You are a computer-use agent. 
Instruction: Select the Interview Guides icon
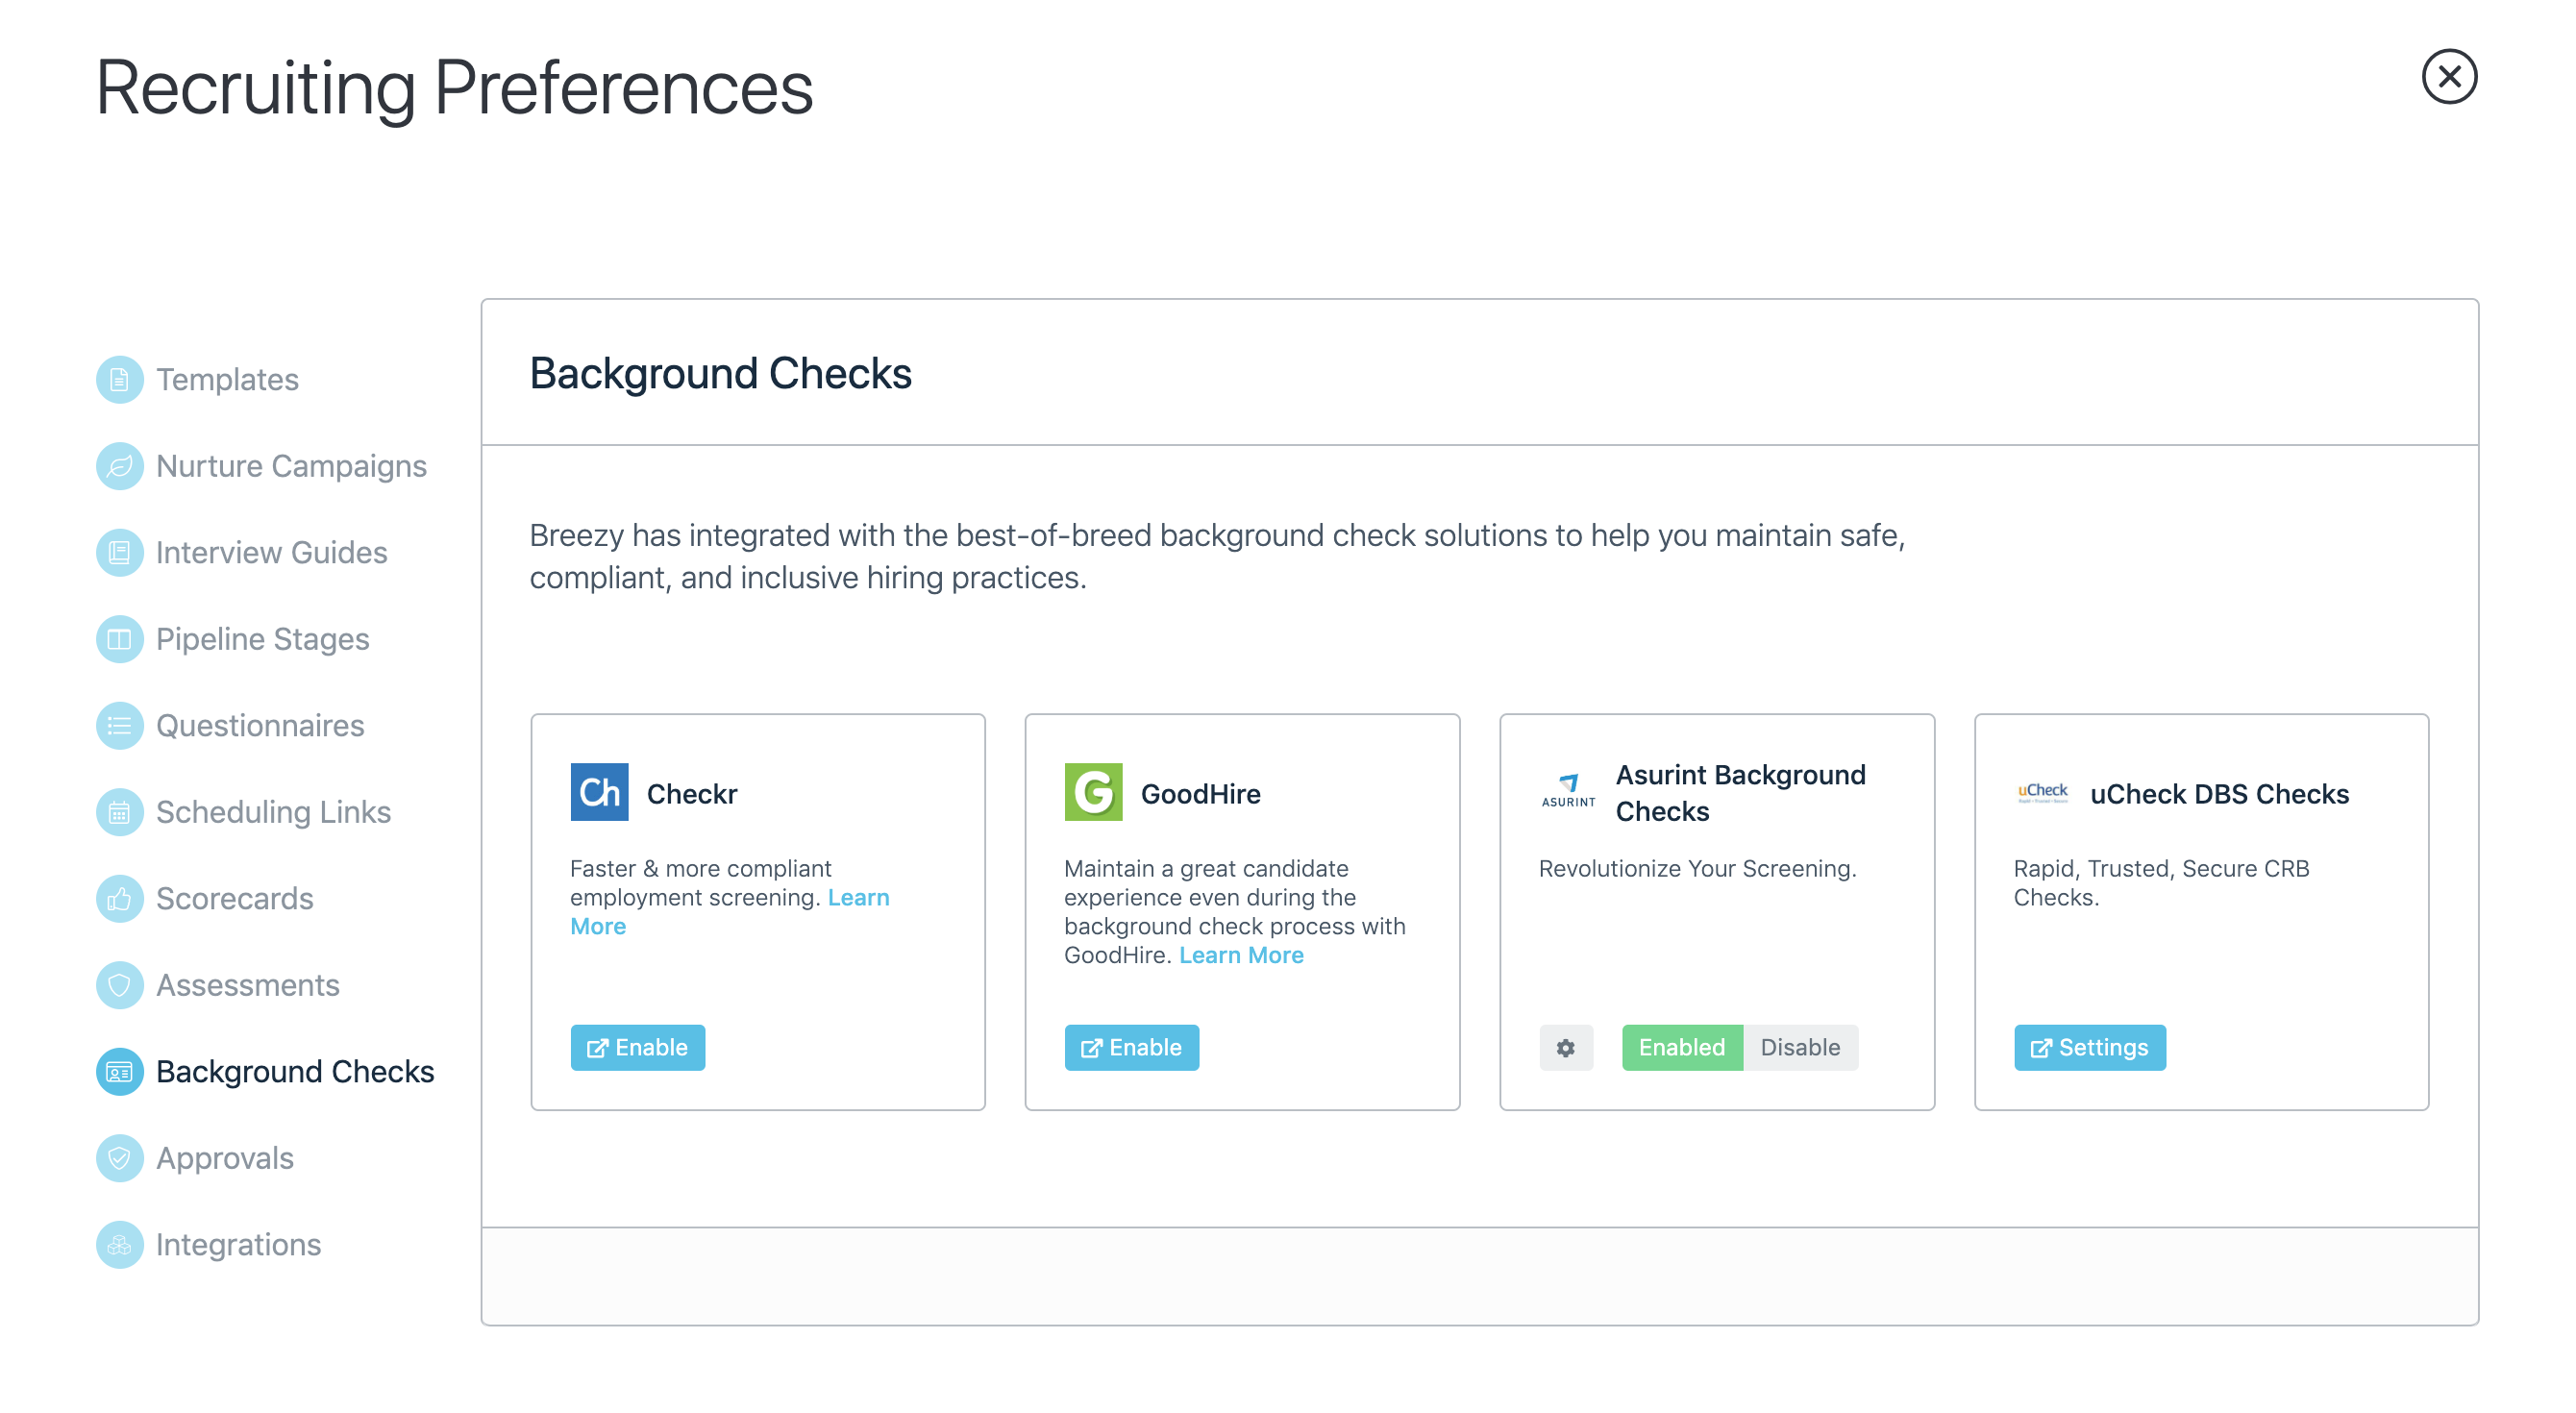pyautogui.click(x=119, y=553)
